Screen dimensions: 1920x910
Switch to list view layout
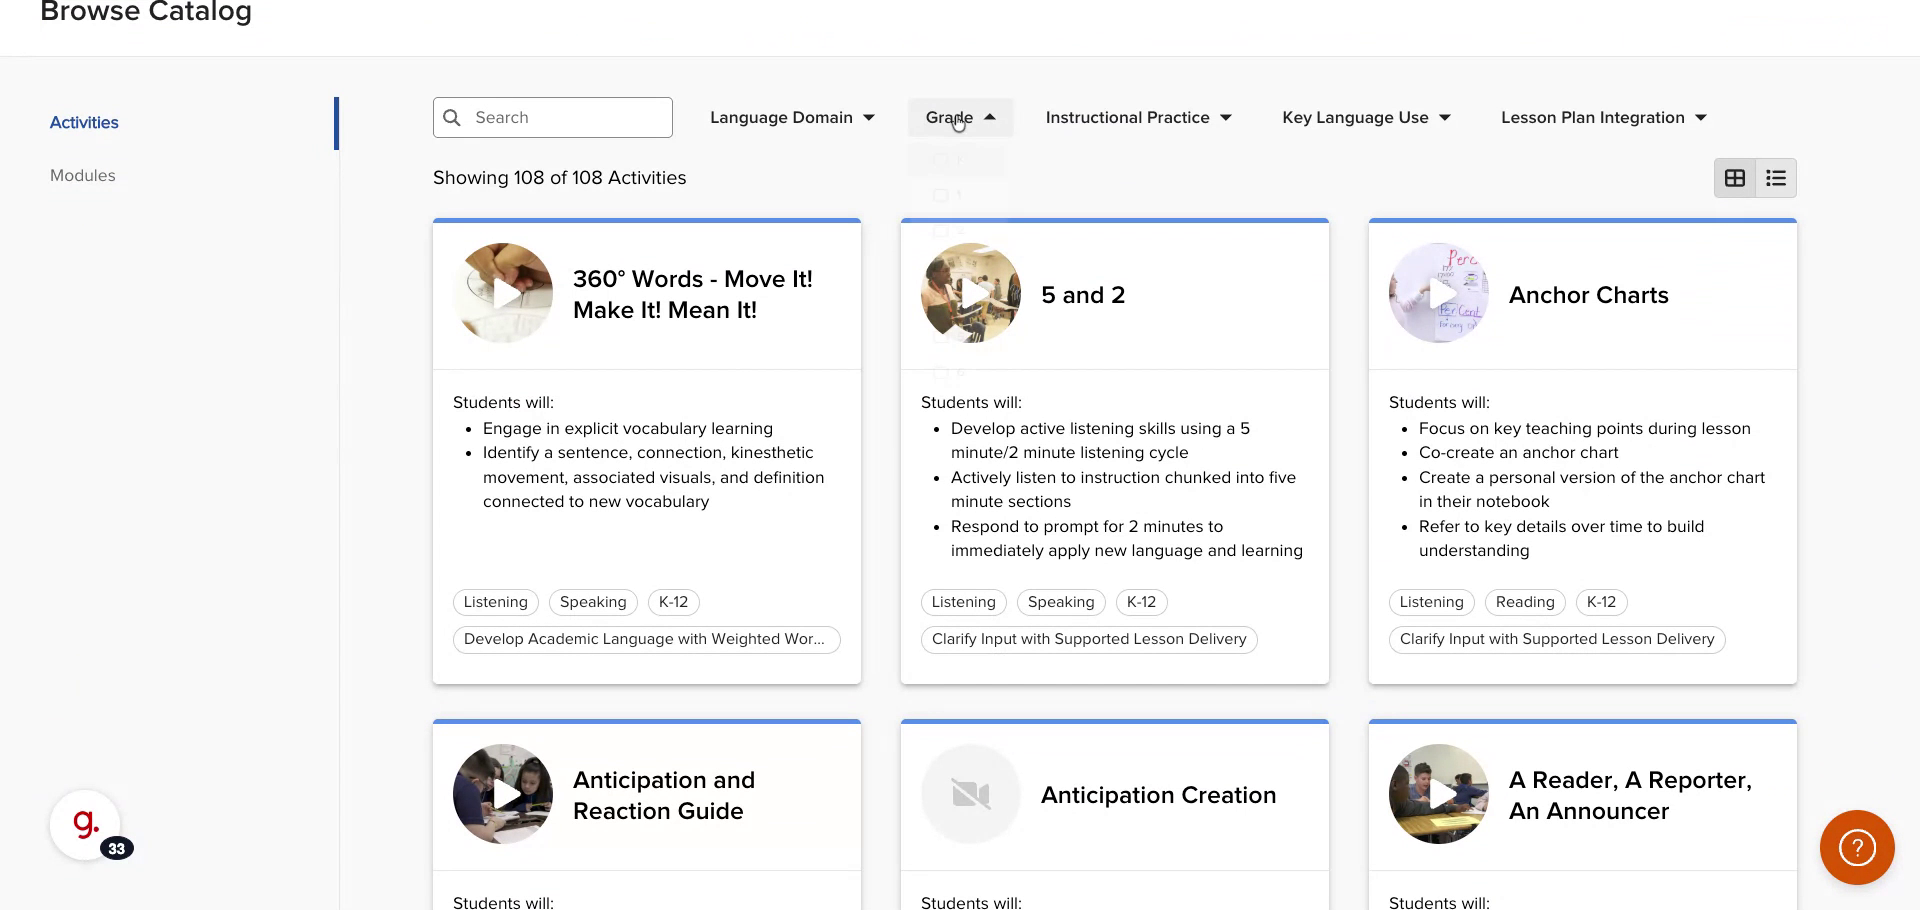pyautogui.click(x=1776, y=178)
